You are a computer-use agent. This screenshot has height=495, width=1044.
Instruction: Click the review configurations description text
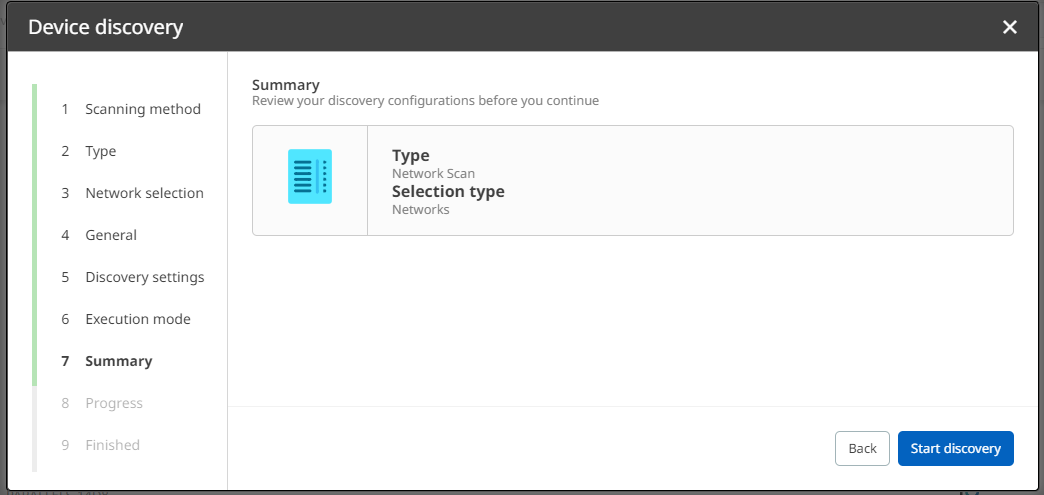point(425,101)
